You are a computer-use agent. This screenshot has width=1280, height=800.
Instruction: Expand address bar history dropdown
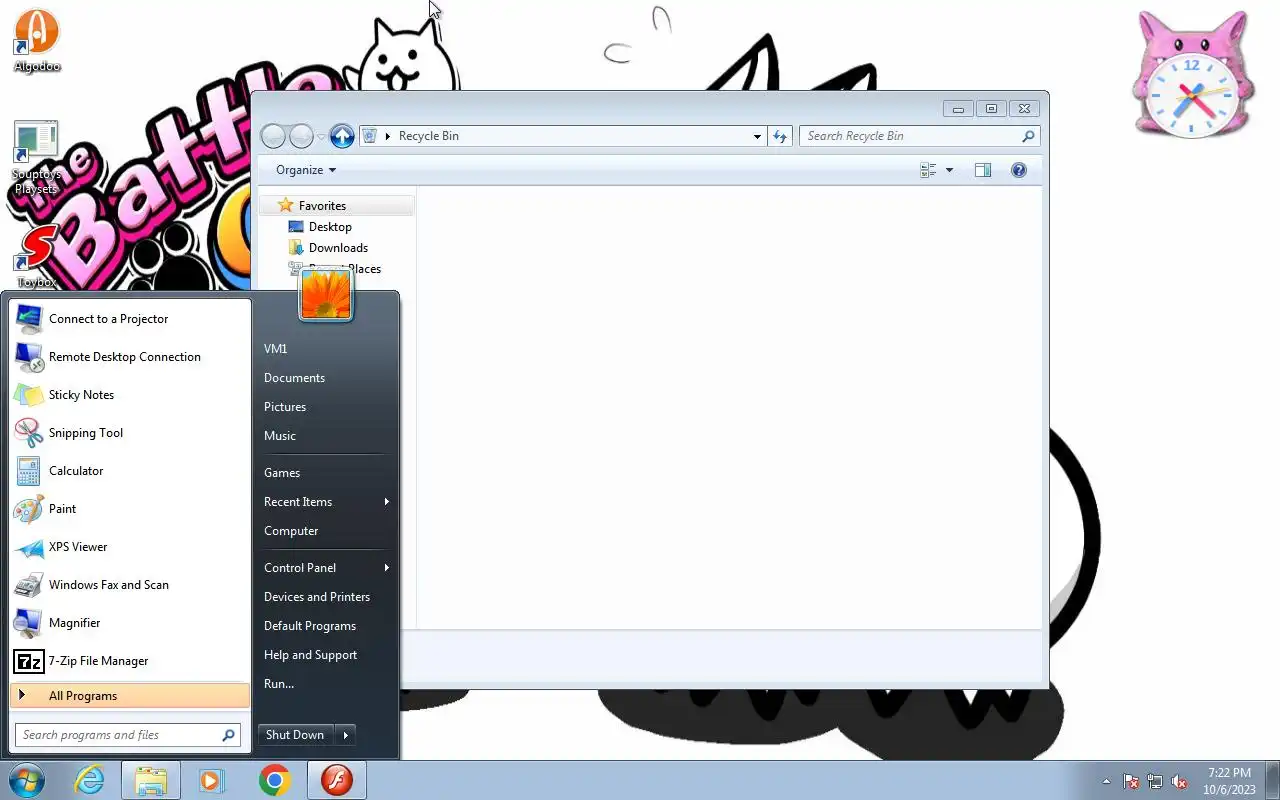tap(757, 136)
